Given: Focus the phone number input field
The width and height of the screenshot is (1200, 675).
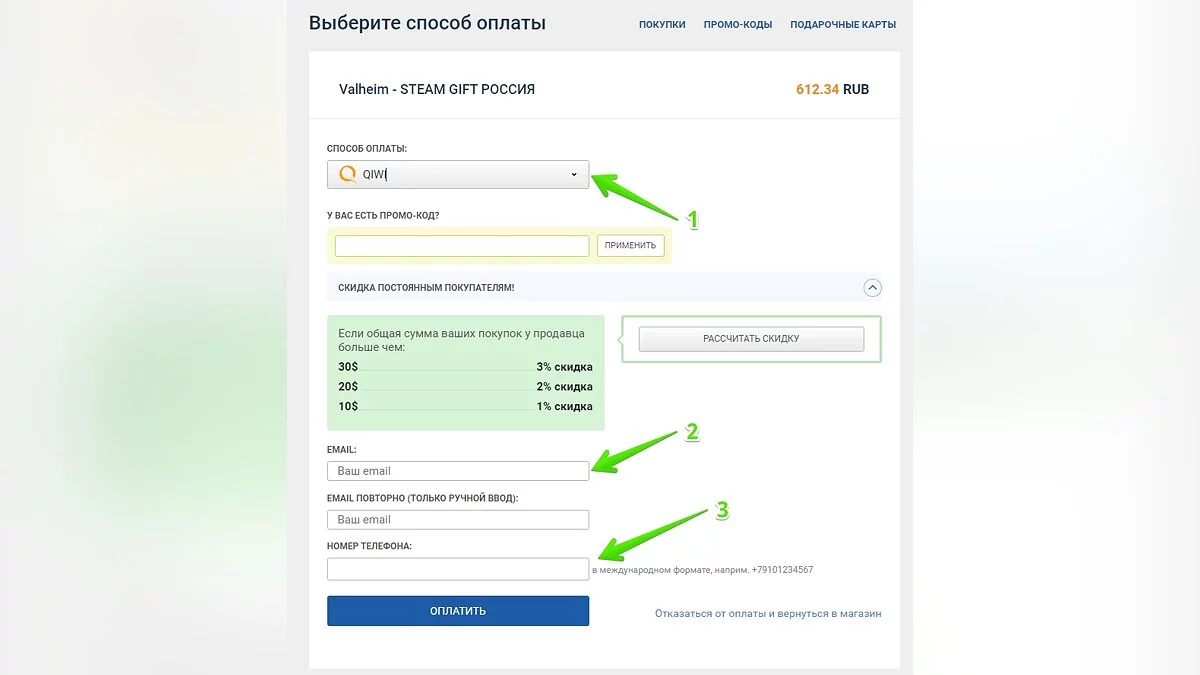Looking at the screenshot, I should pos(458,569).
